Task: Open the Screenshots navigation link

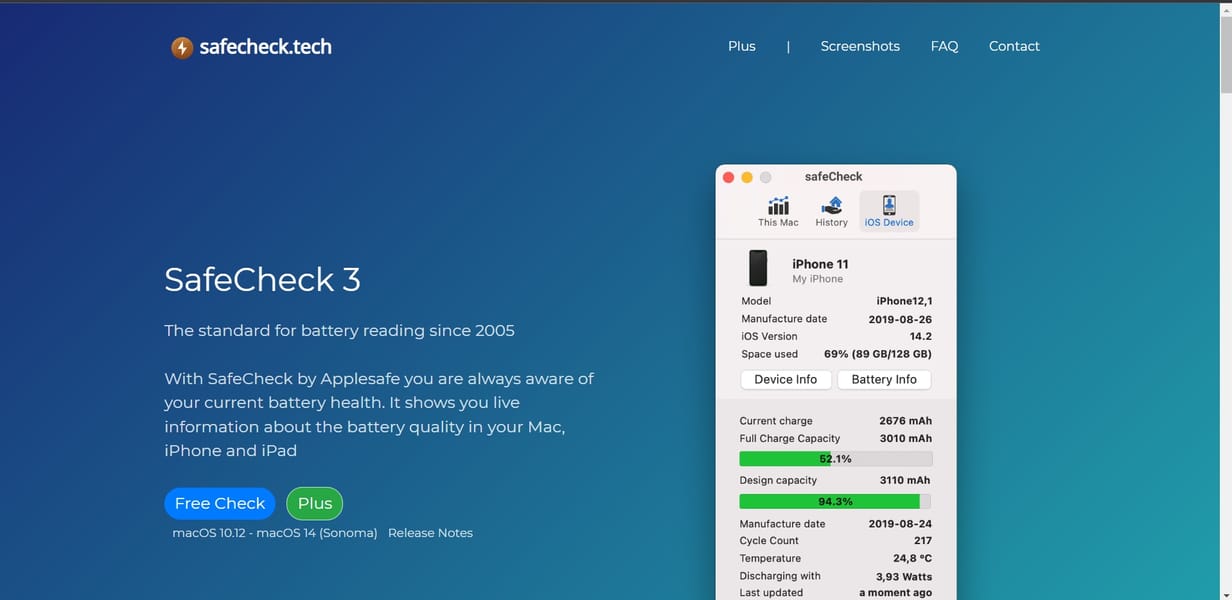Action: [860, 46]
